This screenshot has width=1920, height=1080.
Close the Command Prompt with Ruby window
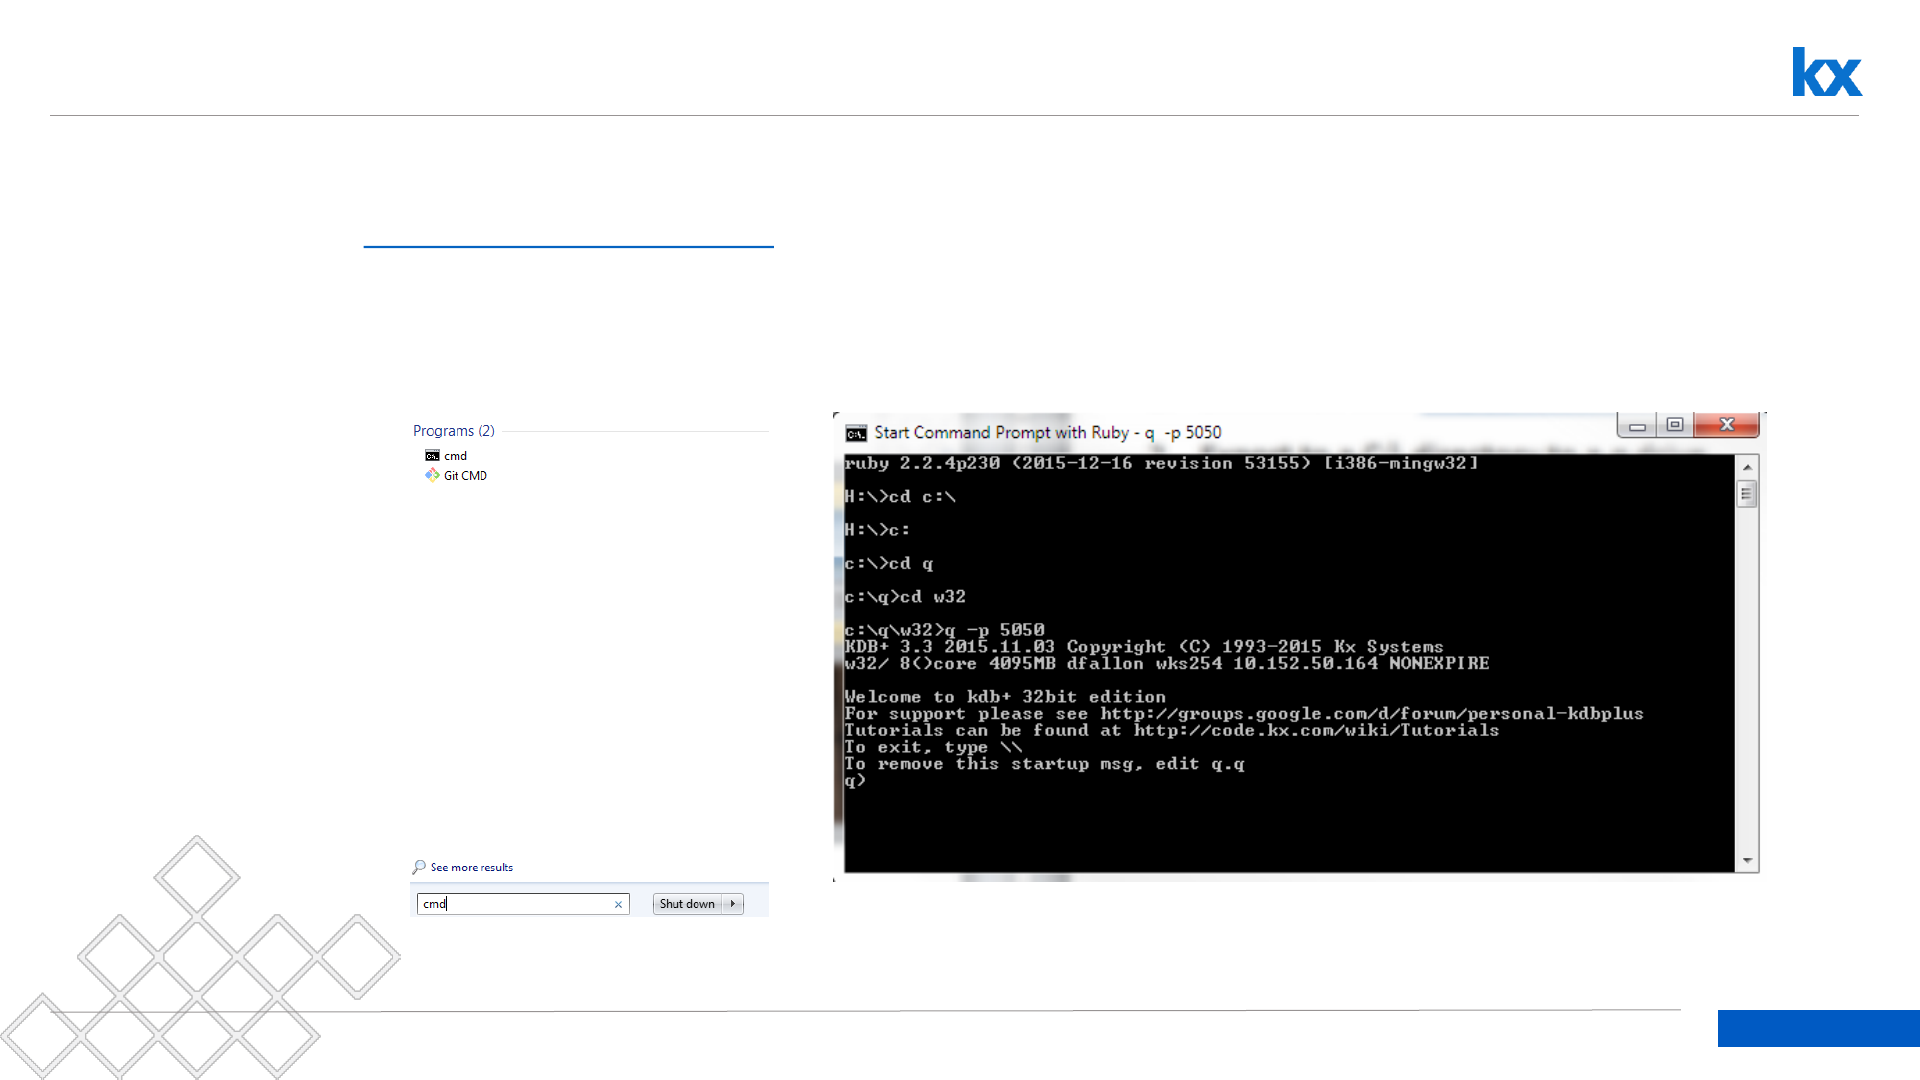click(x=1727, y=425)
